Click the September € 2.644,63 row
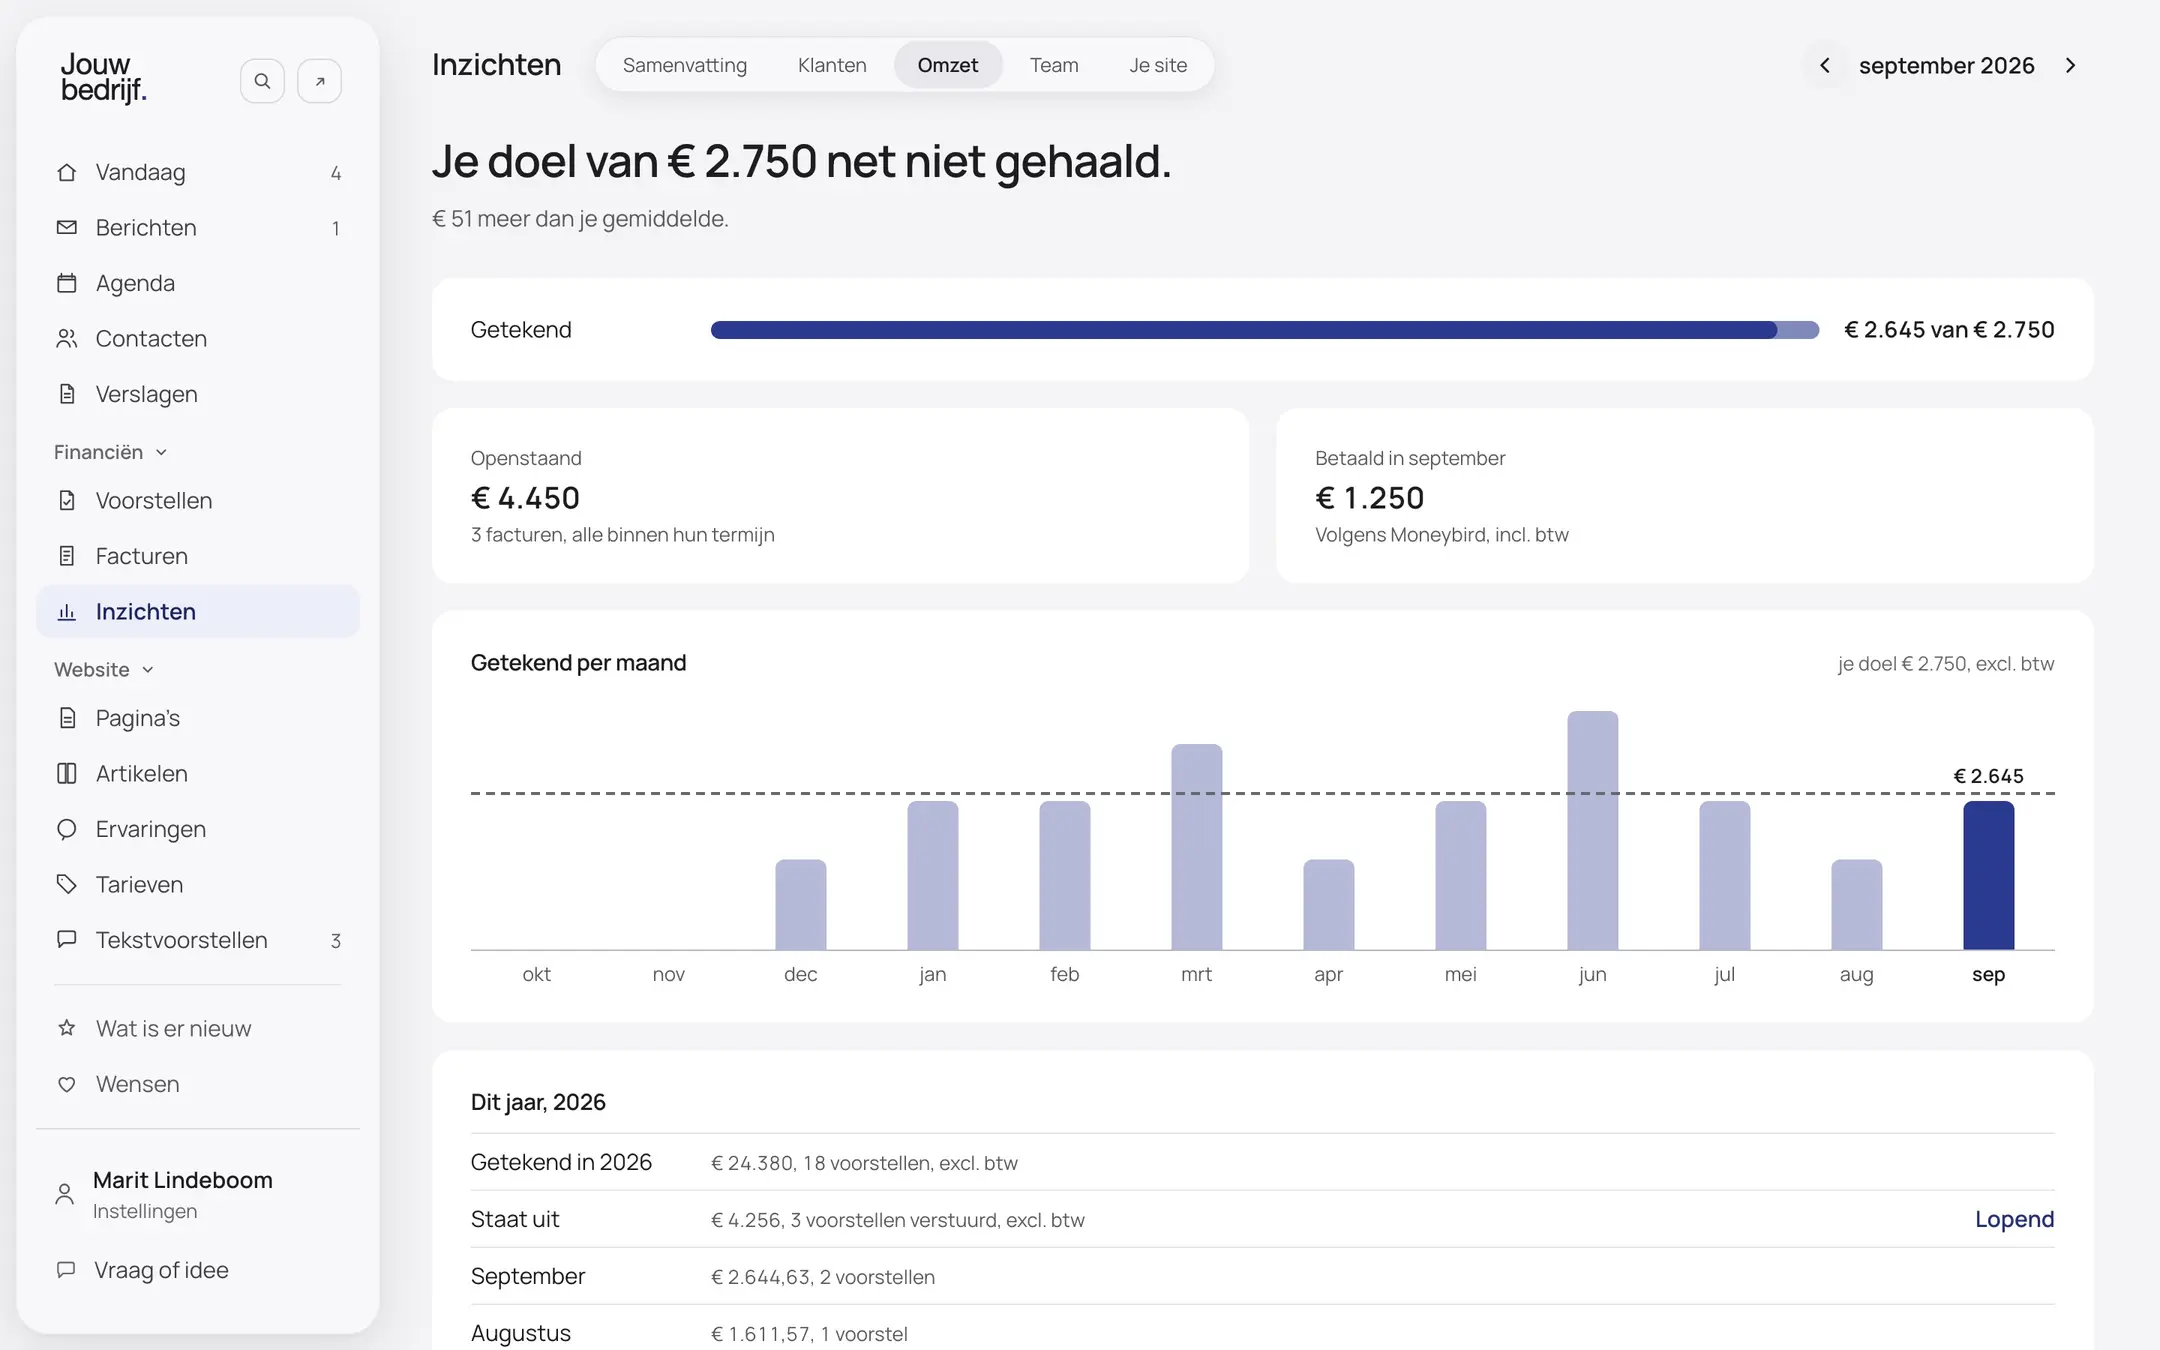This screenshot has height=1350, width=2160. pyautogui.click(x=1262, y=1276)
